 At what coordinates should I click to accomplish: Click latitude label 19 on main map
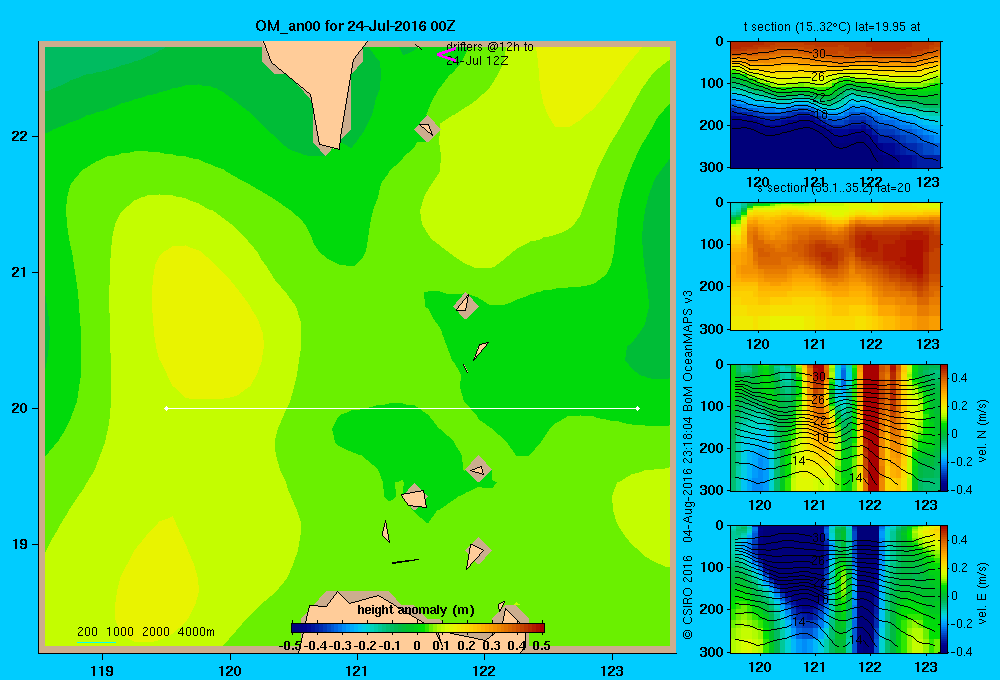[x=20, y=544]
